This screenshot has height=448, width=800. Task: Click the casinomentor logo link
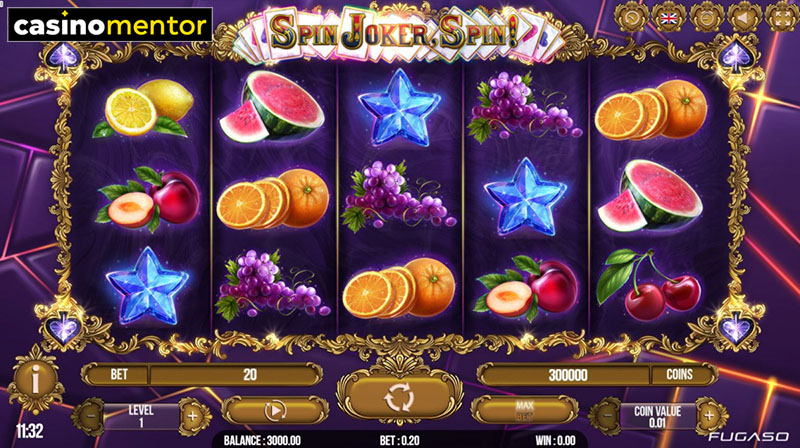coord(110,24)
